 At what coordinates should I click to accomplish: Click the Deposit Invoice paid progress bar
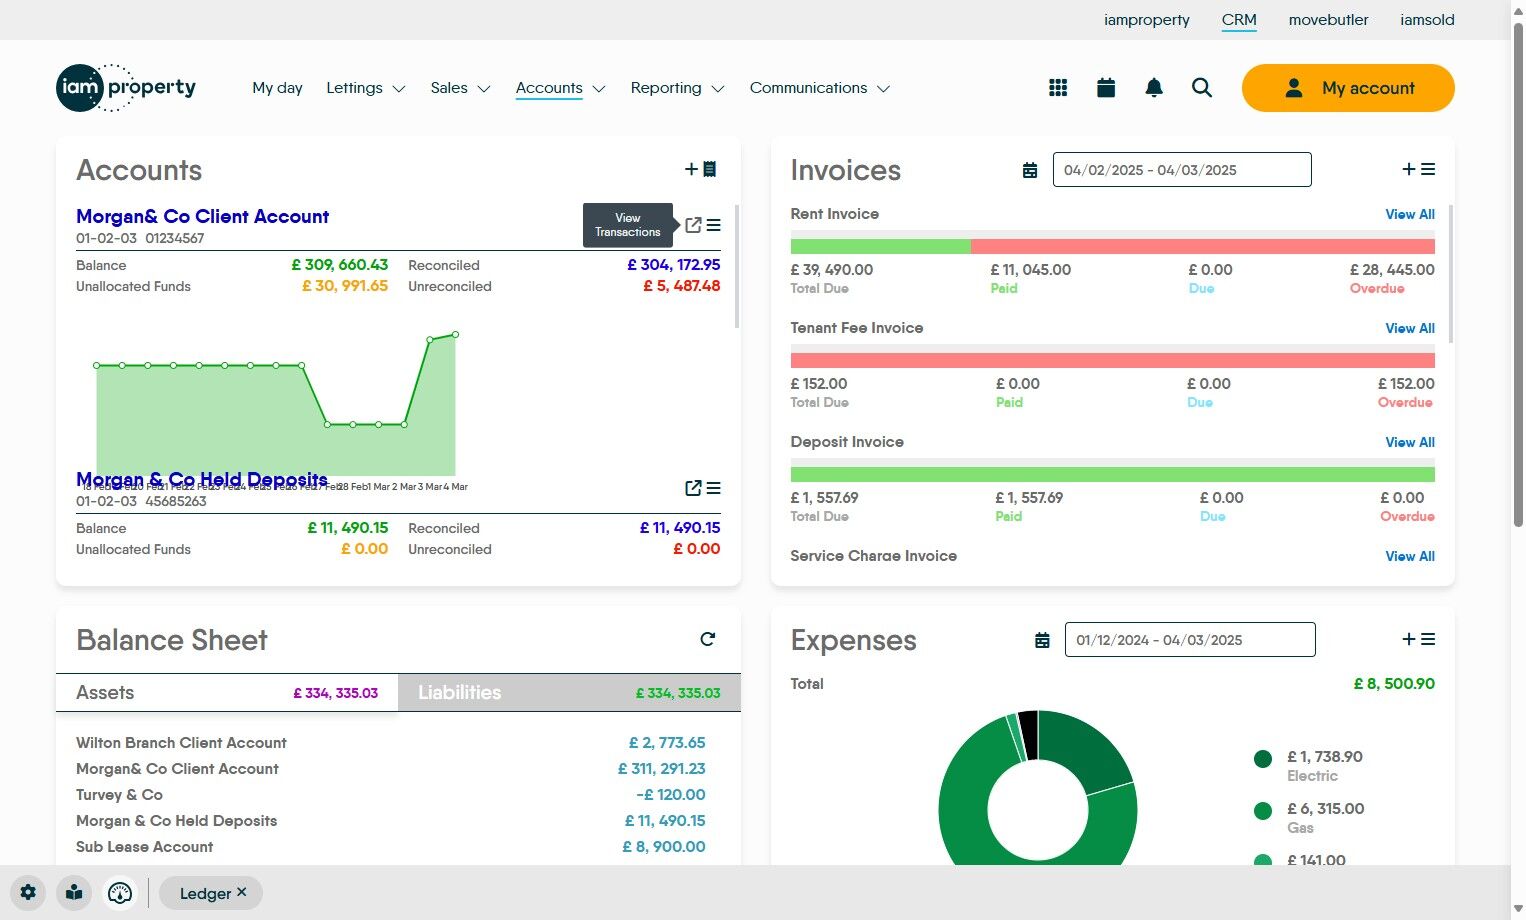(x=1112, y=474)
